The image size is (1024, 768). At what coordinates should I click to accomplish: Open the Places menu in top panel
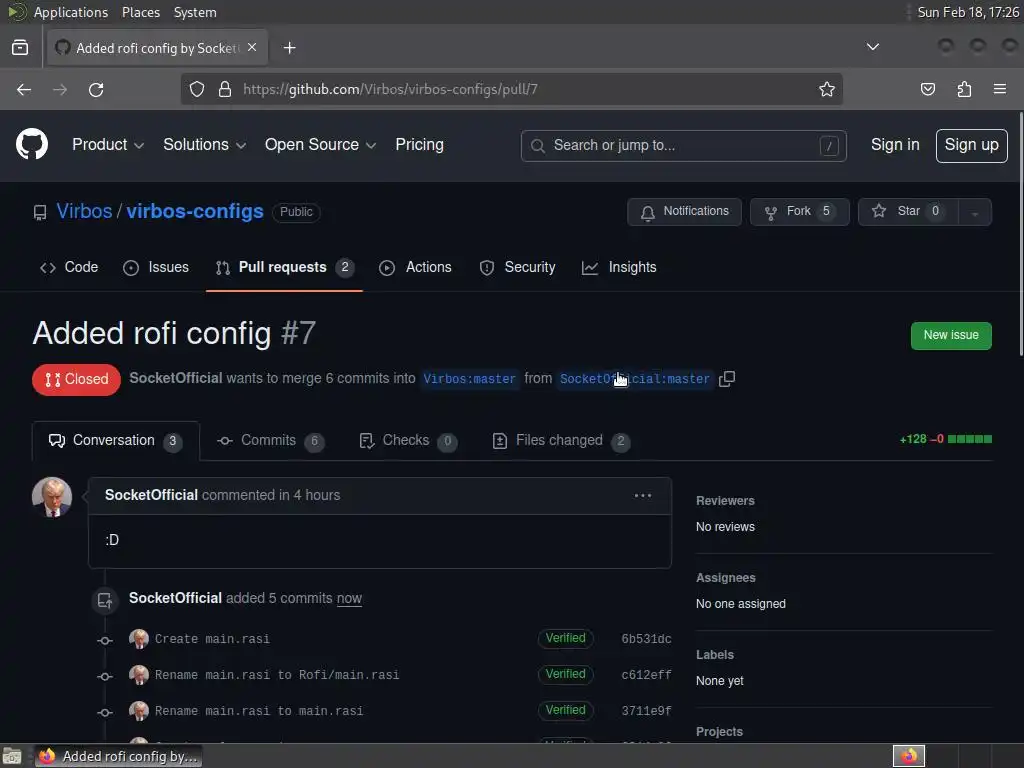pos(141,12)
